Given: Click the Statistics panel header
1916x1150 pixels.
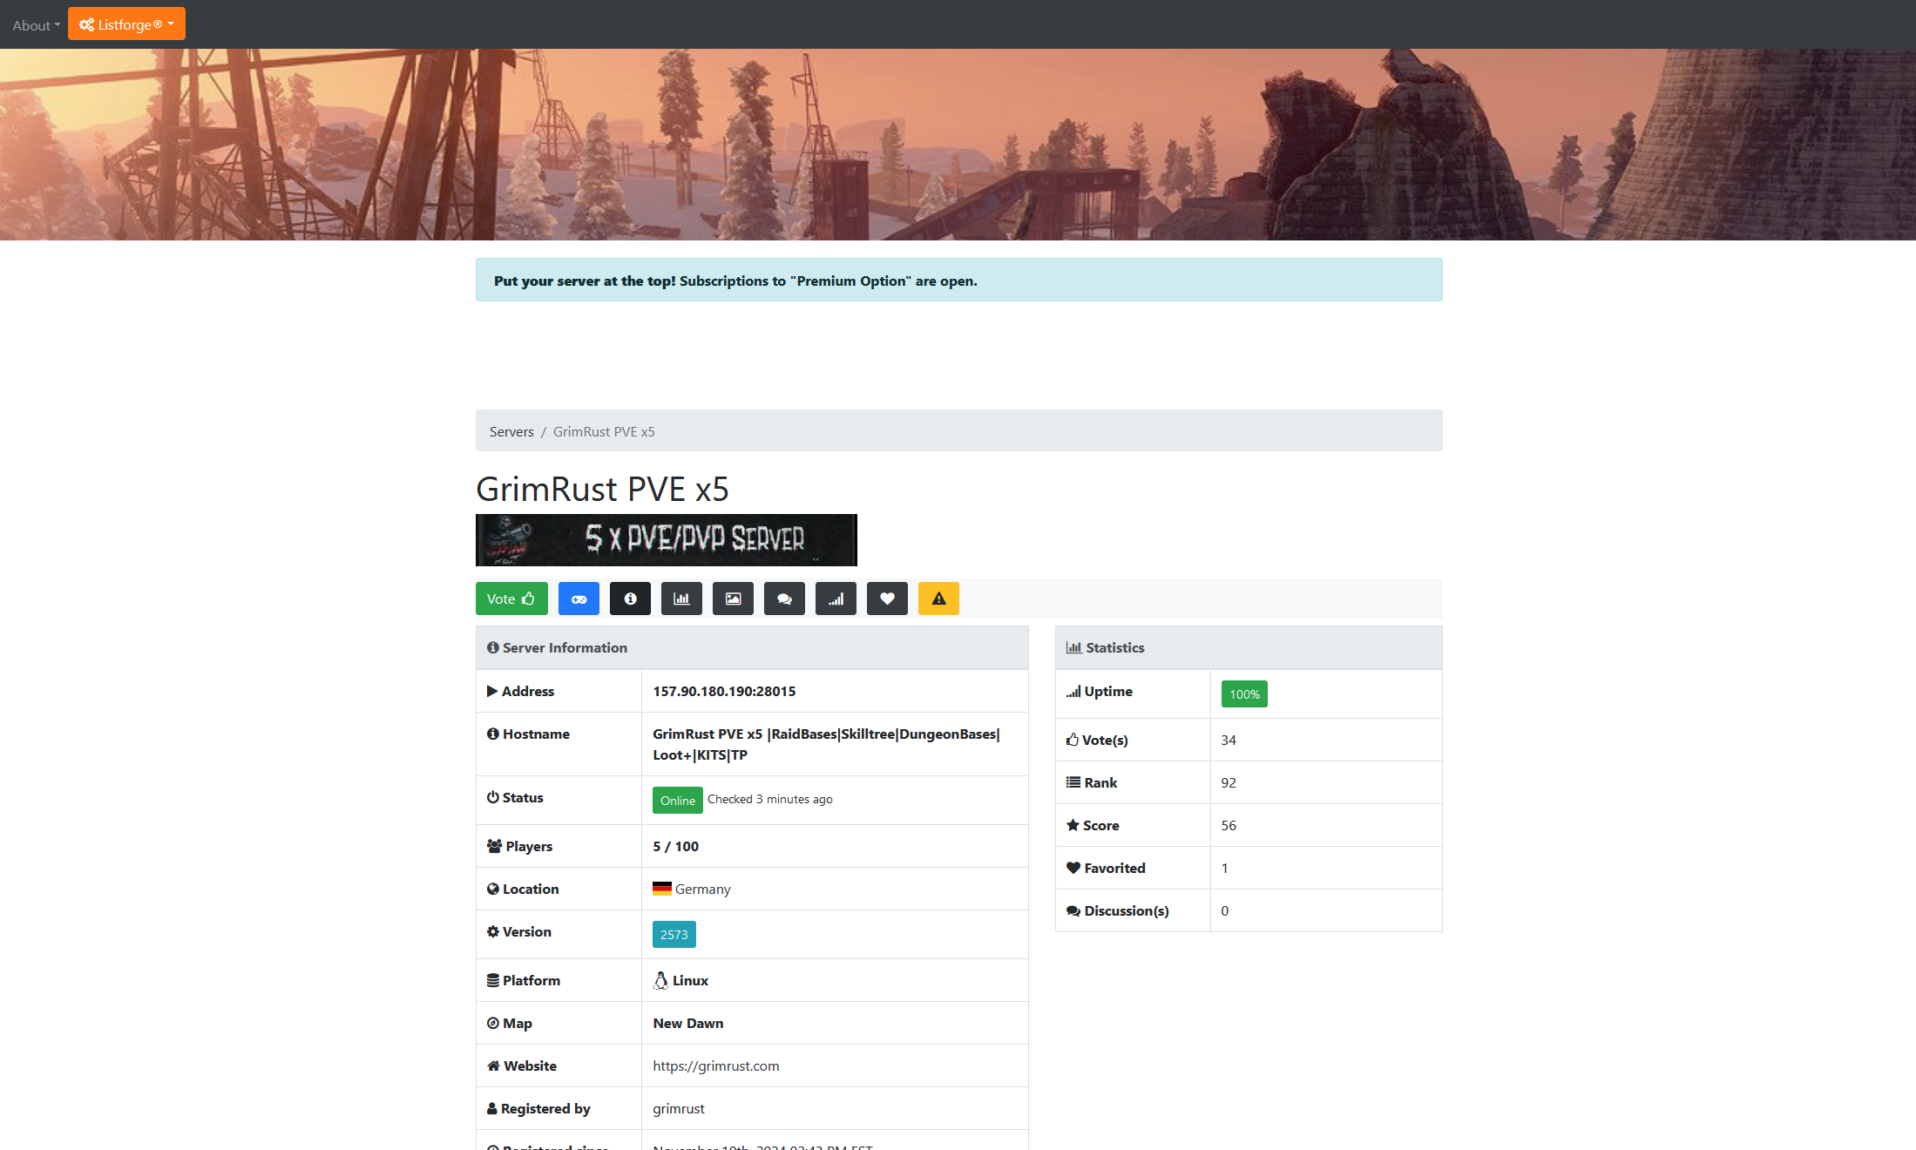Looking at the screenshot, I should (x=1249, y=648).
